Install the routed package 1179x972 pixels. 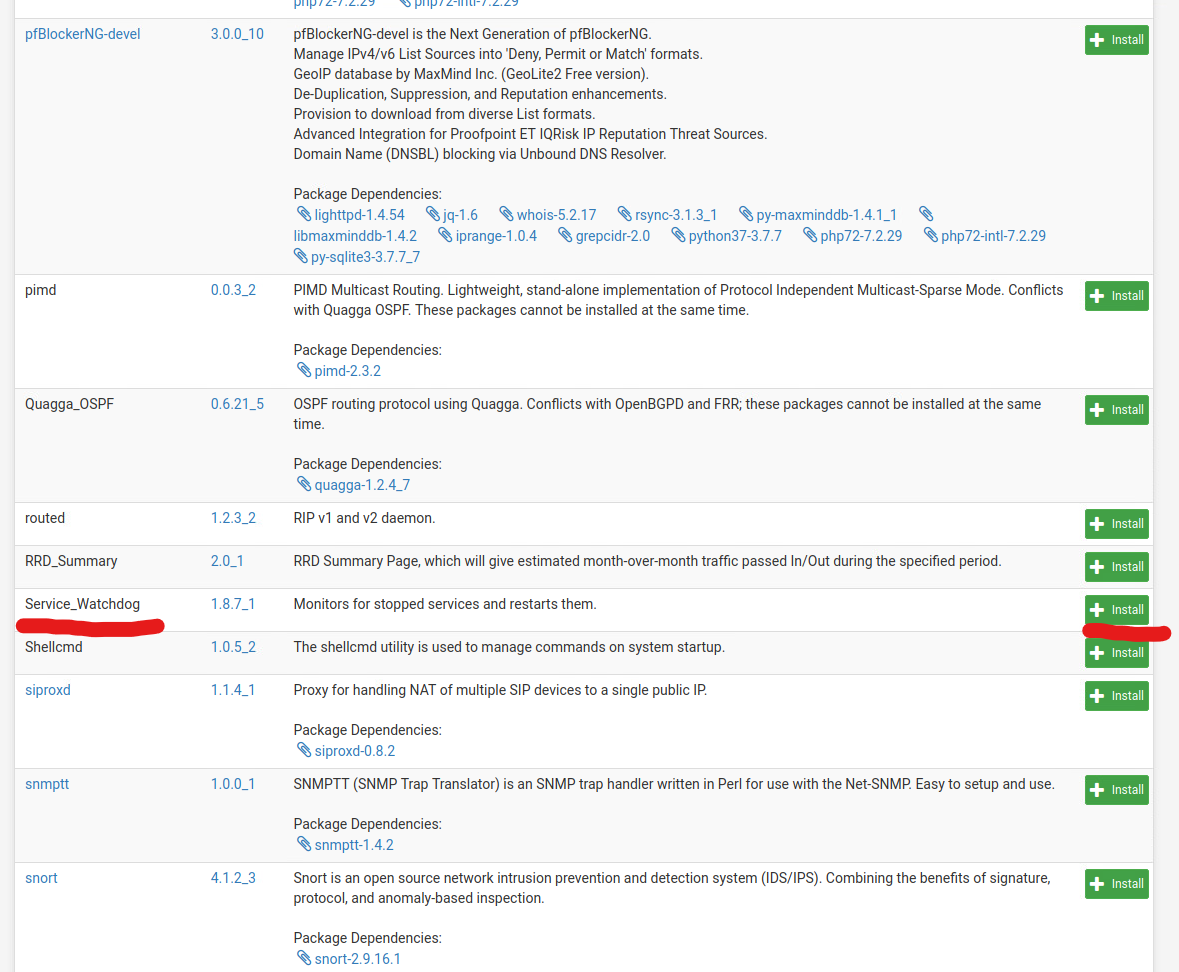coord(1117,524)
